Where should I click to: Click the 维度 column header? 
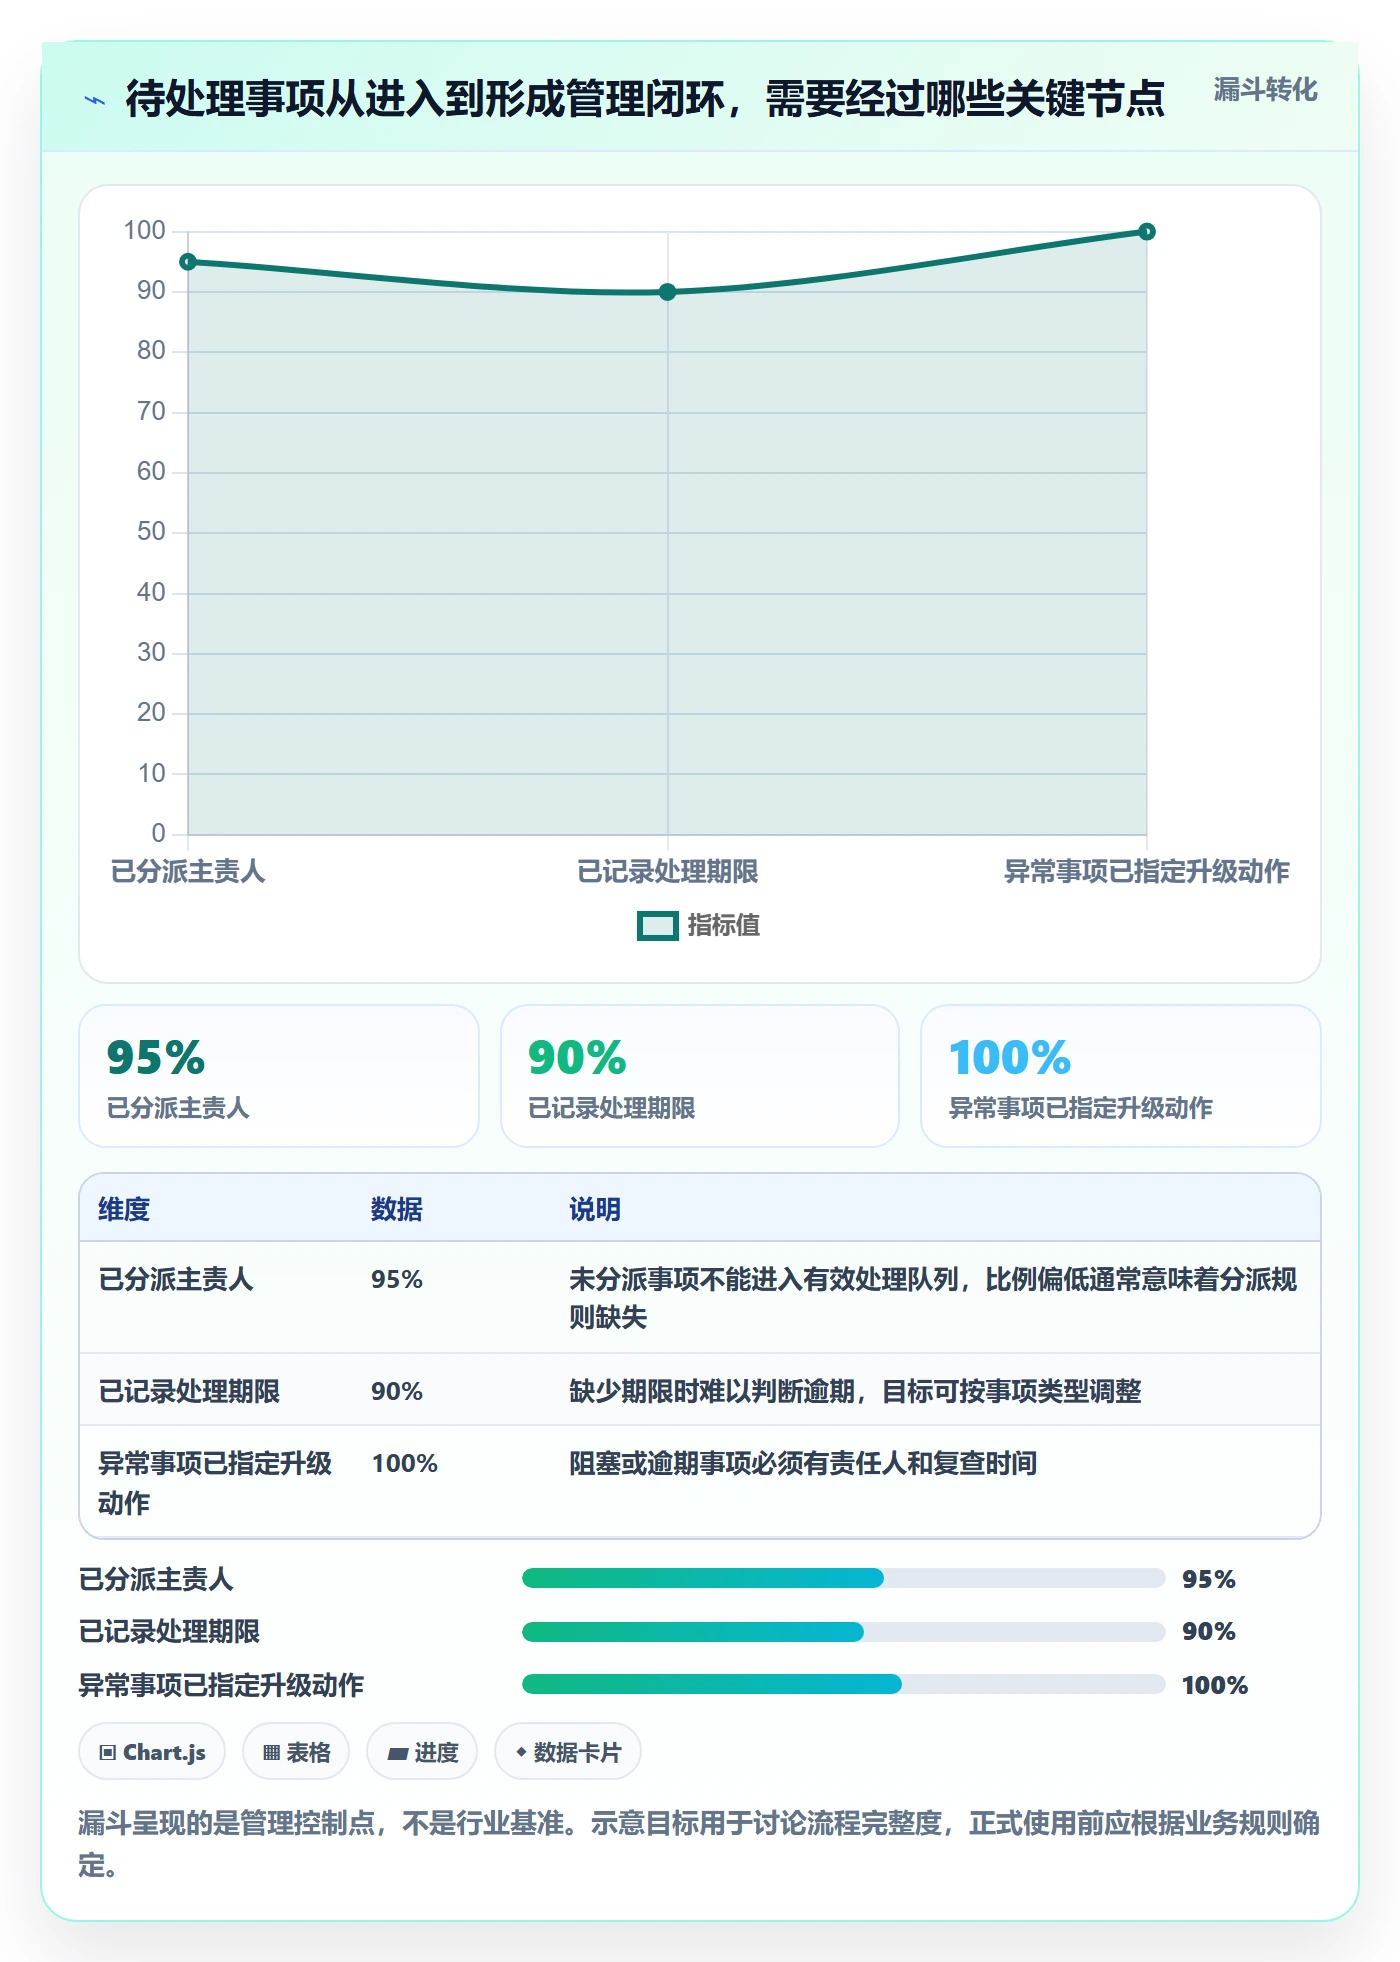click(x=124, y=1209)
